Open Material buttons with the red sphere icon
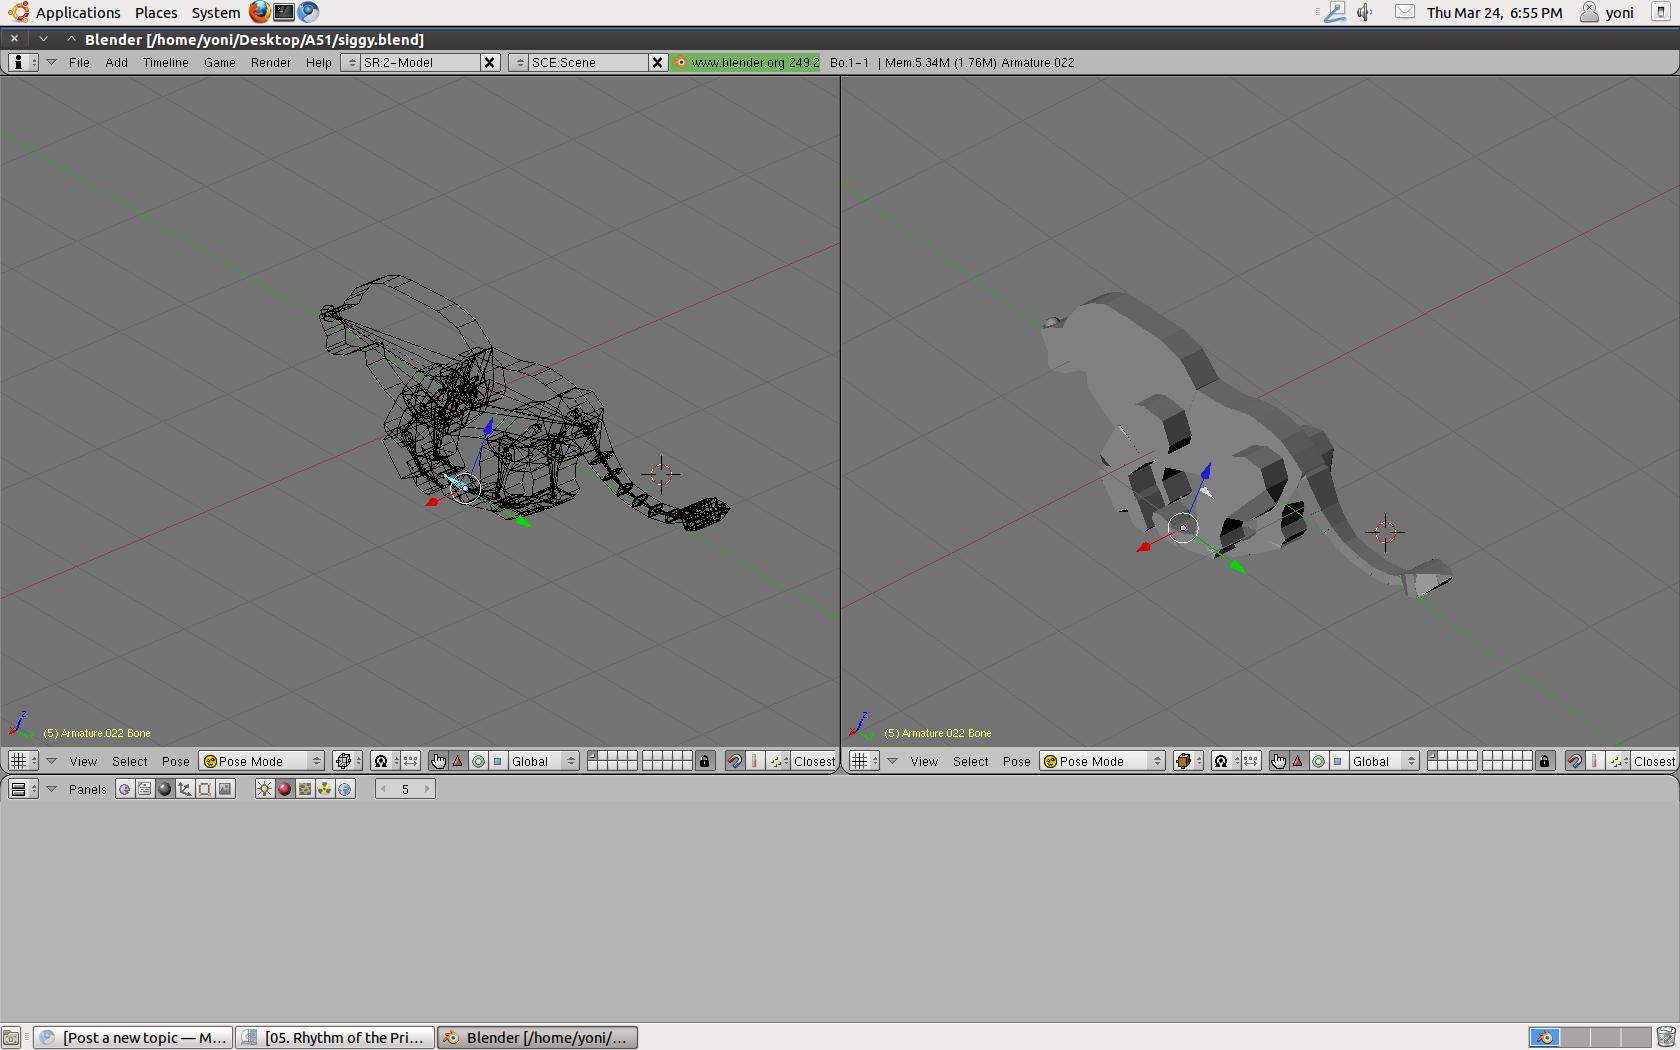 point(284,789)
